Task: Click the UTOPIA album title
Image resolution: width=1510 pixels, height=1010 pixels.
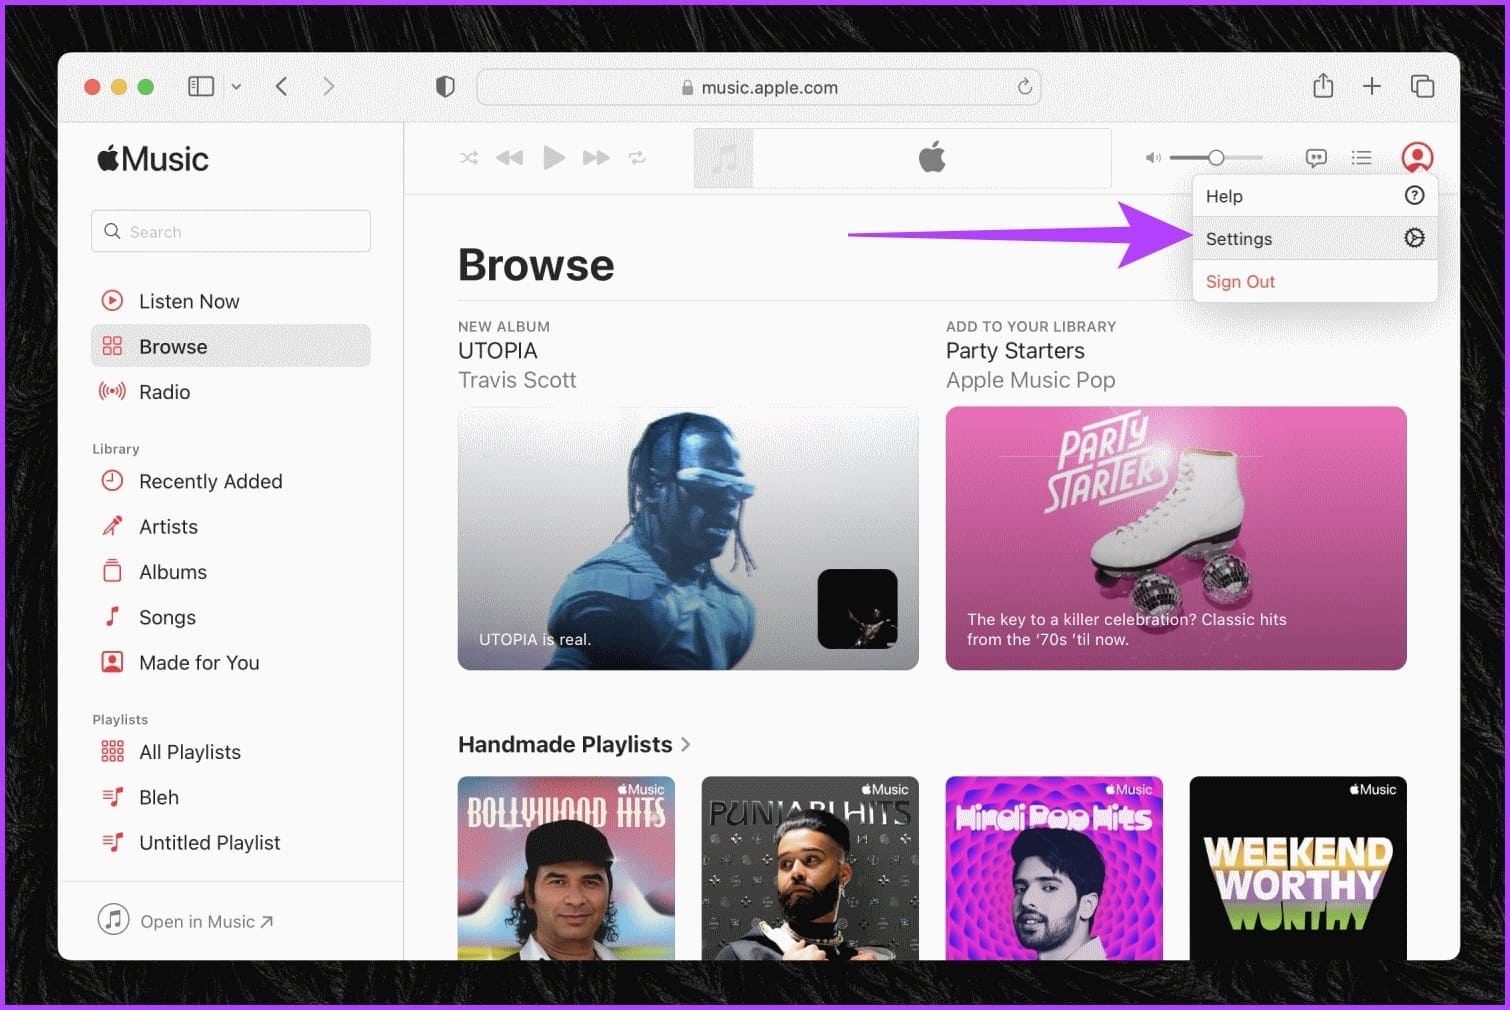Action: [x=498, y=351]
